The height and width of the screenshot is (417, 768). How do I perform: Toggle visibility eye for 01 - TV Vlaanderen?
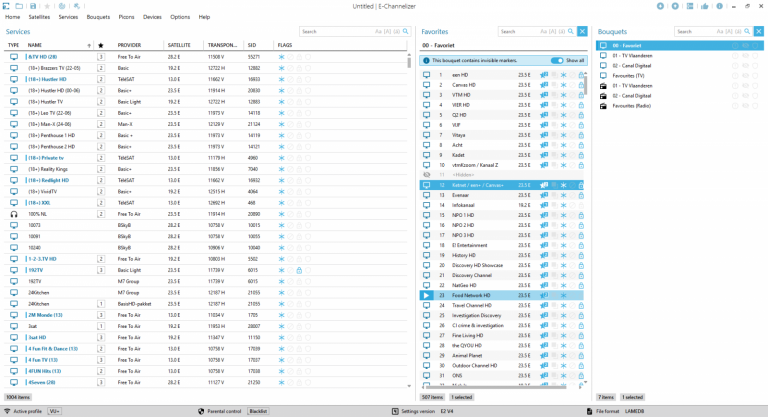coord(745,55)
